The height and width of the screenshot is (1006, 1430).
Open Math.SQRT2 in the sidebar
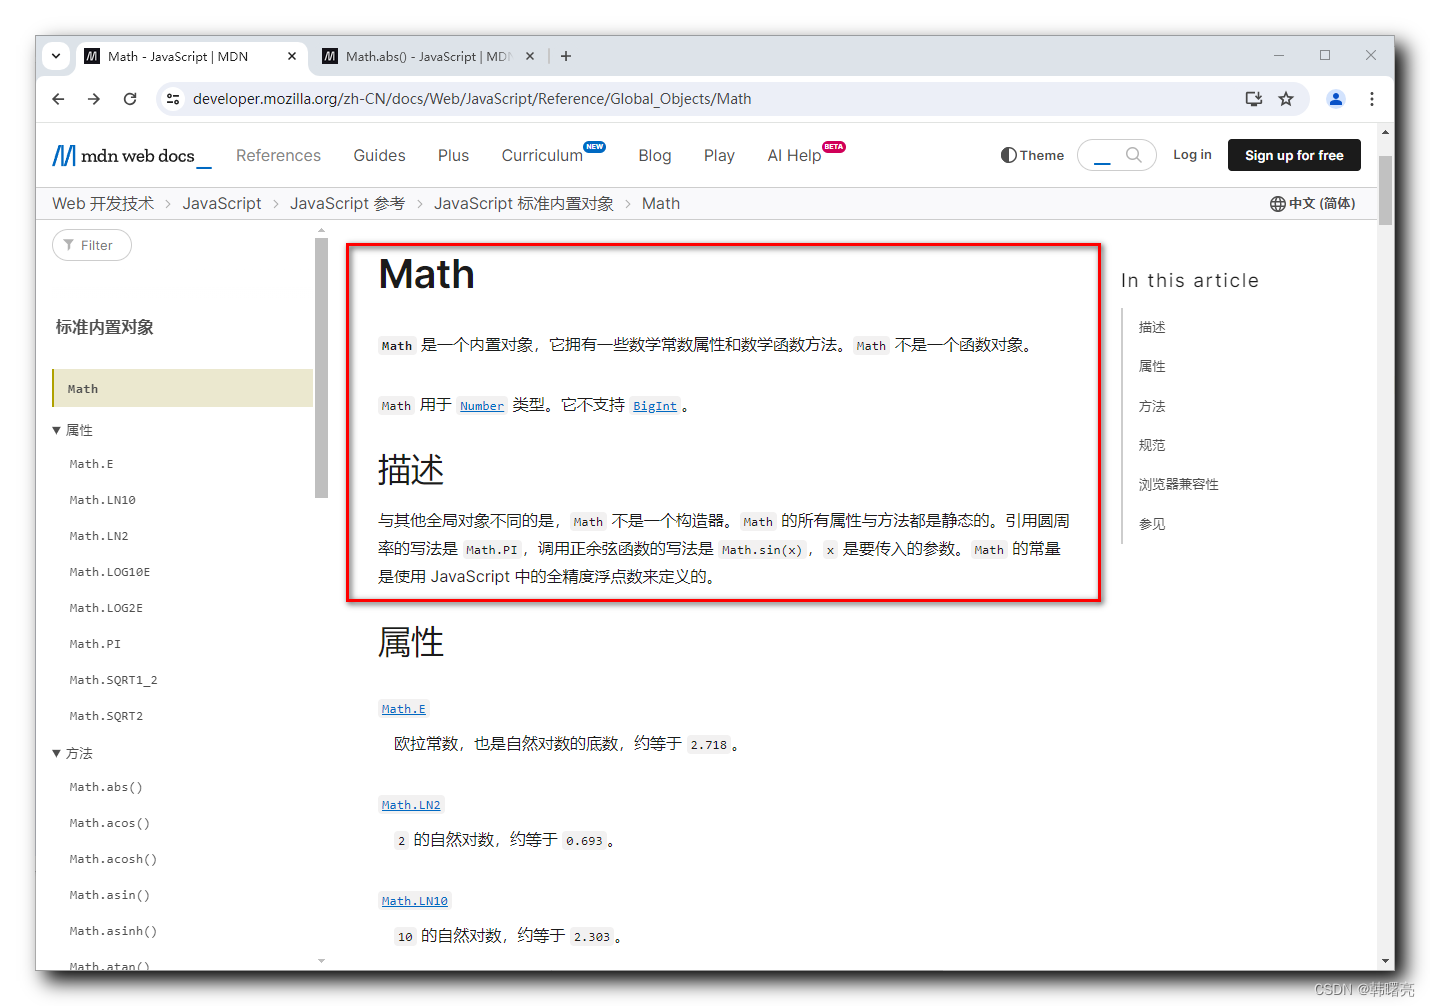106,716
